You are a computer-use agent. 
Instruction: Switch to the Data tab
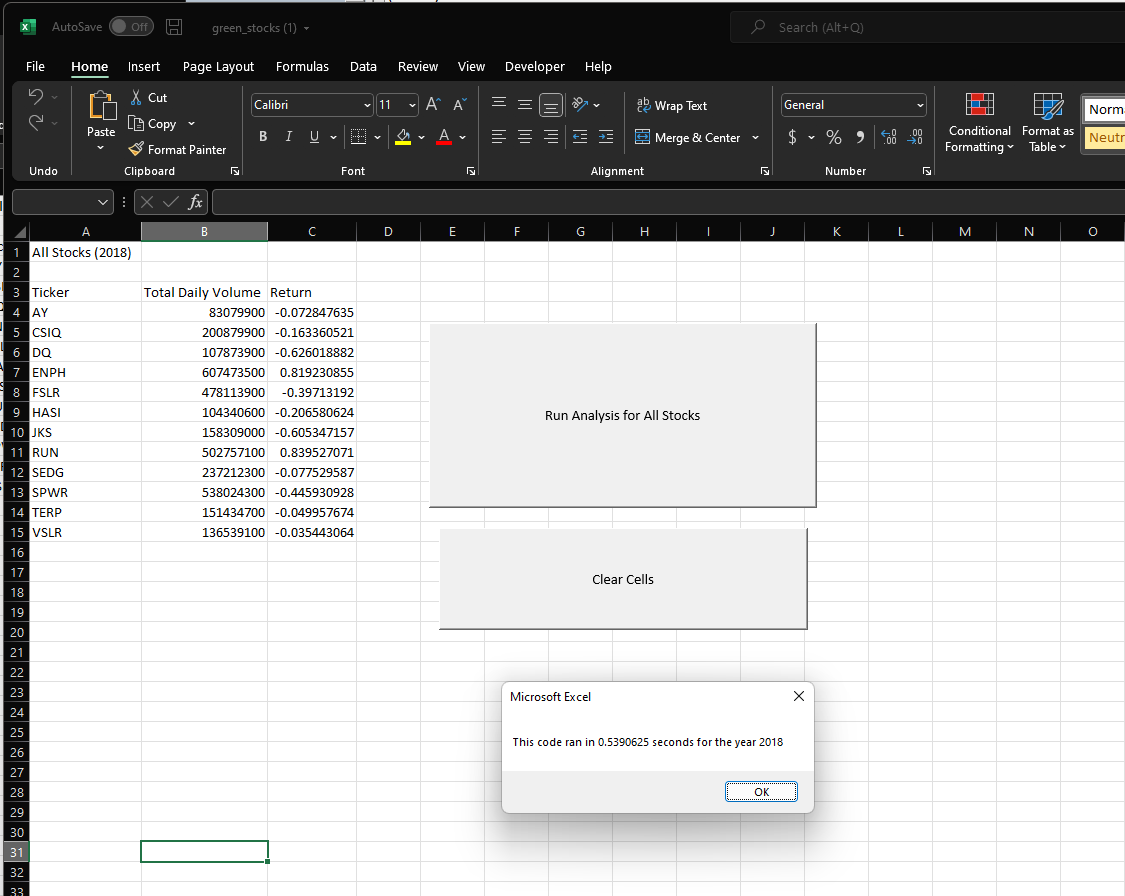click(x=363, y=66)
